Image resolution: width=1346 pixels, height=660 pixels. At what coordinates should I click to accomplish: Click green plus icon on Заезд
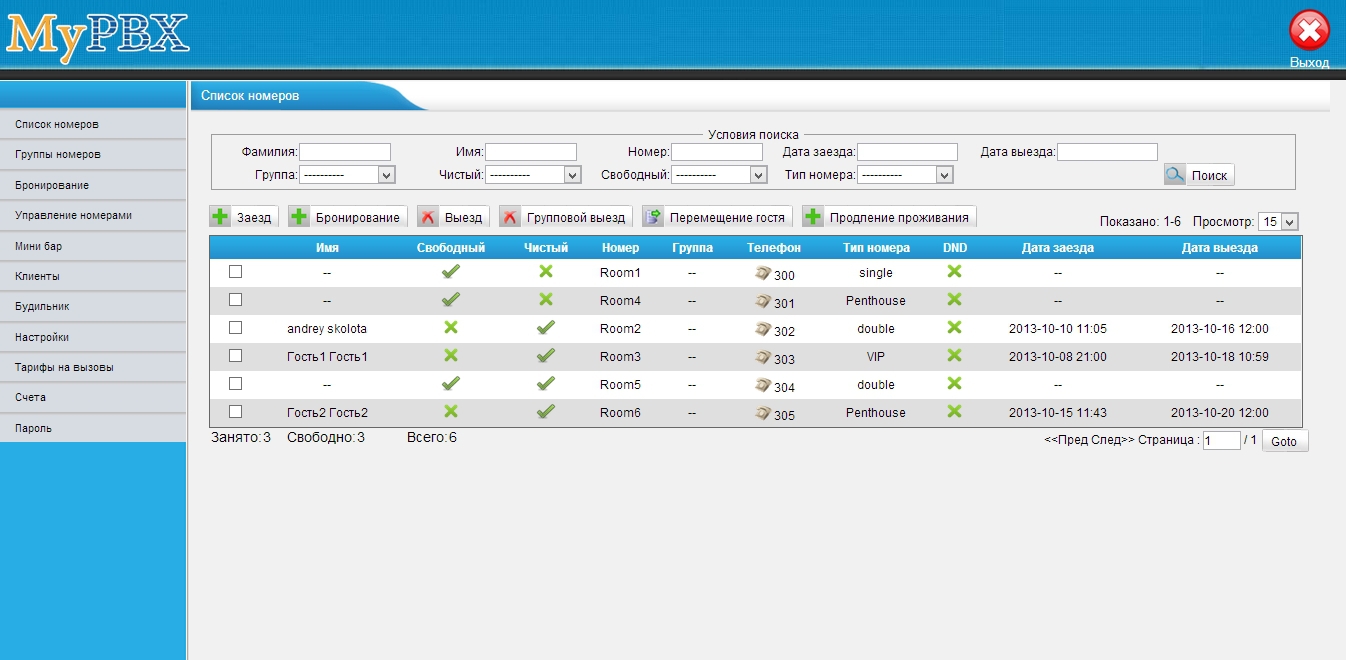pos(221,217)
